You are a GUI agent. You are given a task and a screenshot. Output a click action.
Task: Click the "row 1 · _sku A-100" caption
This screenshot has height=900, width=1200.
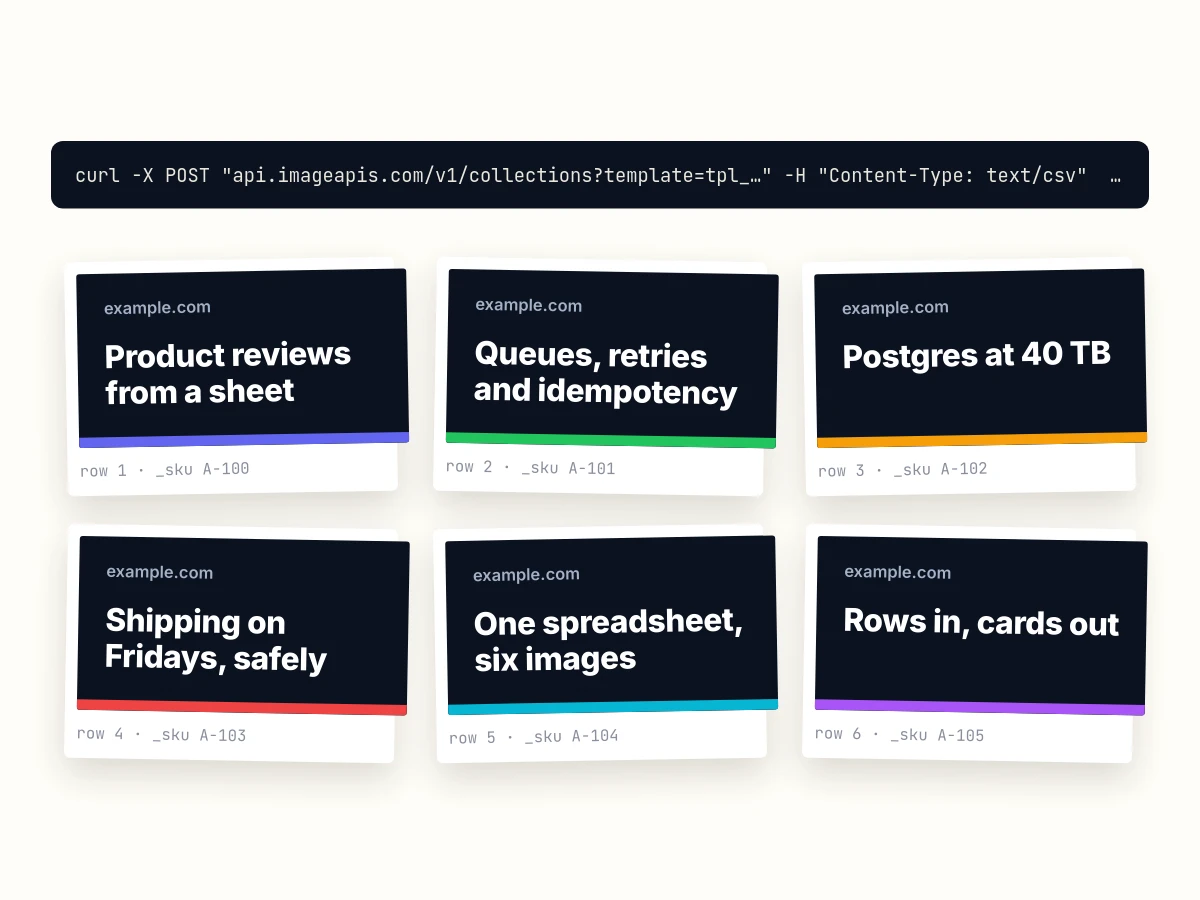pyautogui.click(x=165, y=469)
